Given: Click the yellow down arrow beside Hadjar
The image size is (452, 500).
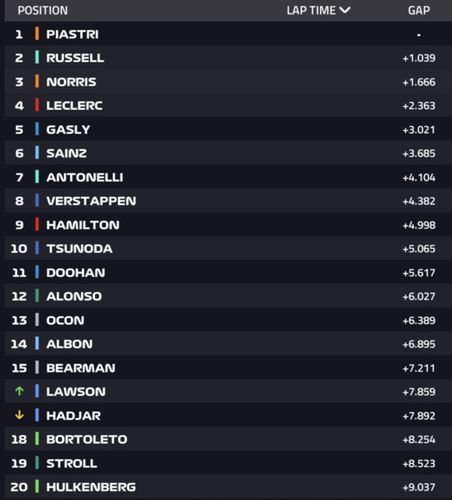Looking at the screenshot, I should click(x=19, y=415).
